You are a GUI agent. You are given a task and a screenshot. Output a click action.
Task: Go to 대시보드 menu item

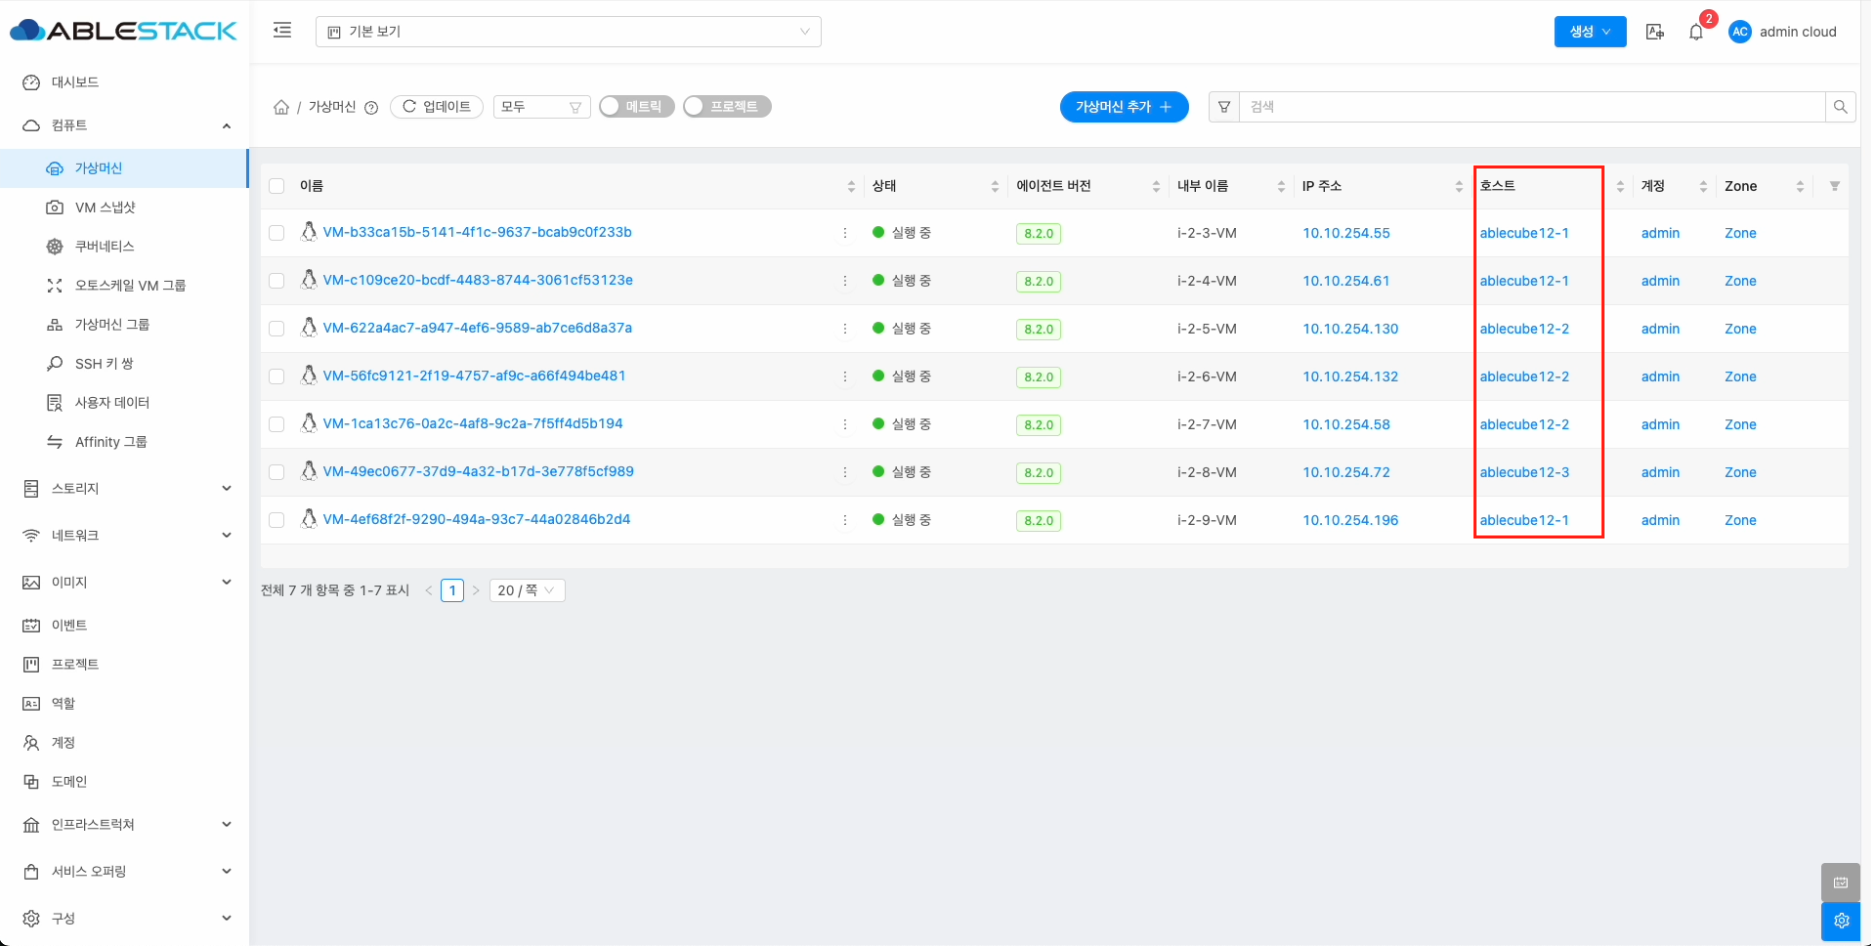click(75, 82)
